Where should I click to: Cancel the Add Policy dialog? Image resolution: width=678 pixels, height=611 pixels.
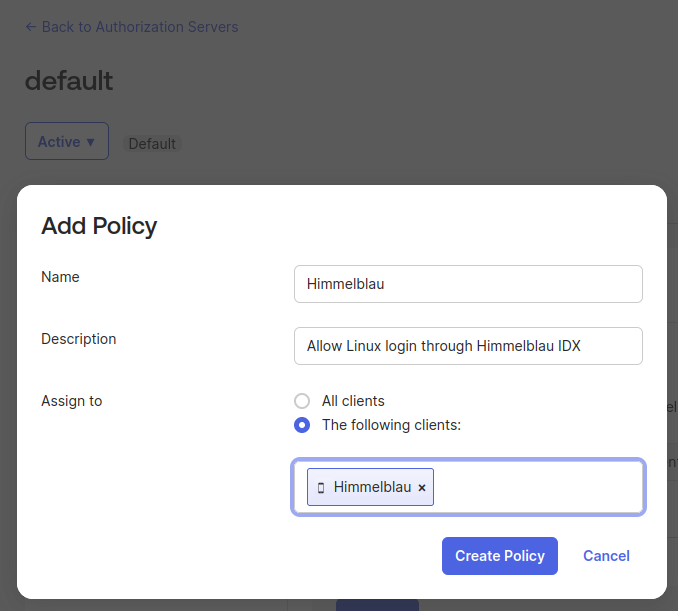606,556
